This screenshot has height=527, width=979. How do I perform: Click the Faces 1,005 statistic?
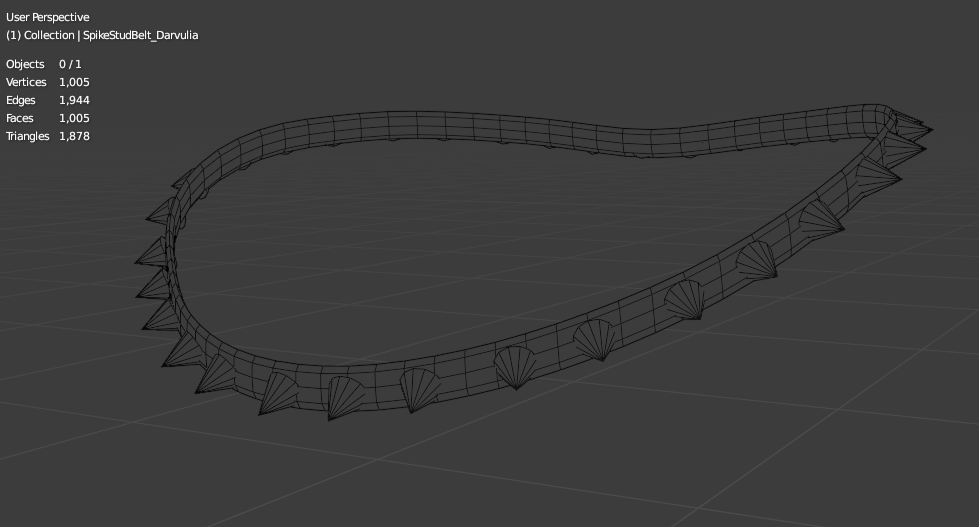point(47,119)
